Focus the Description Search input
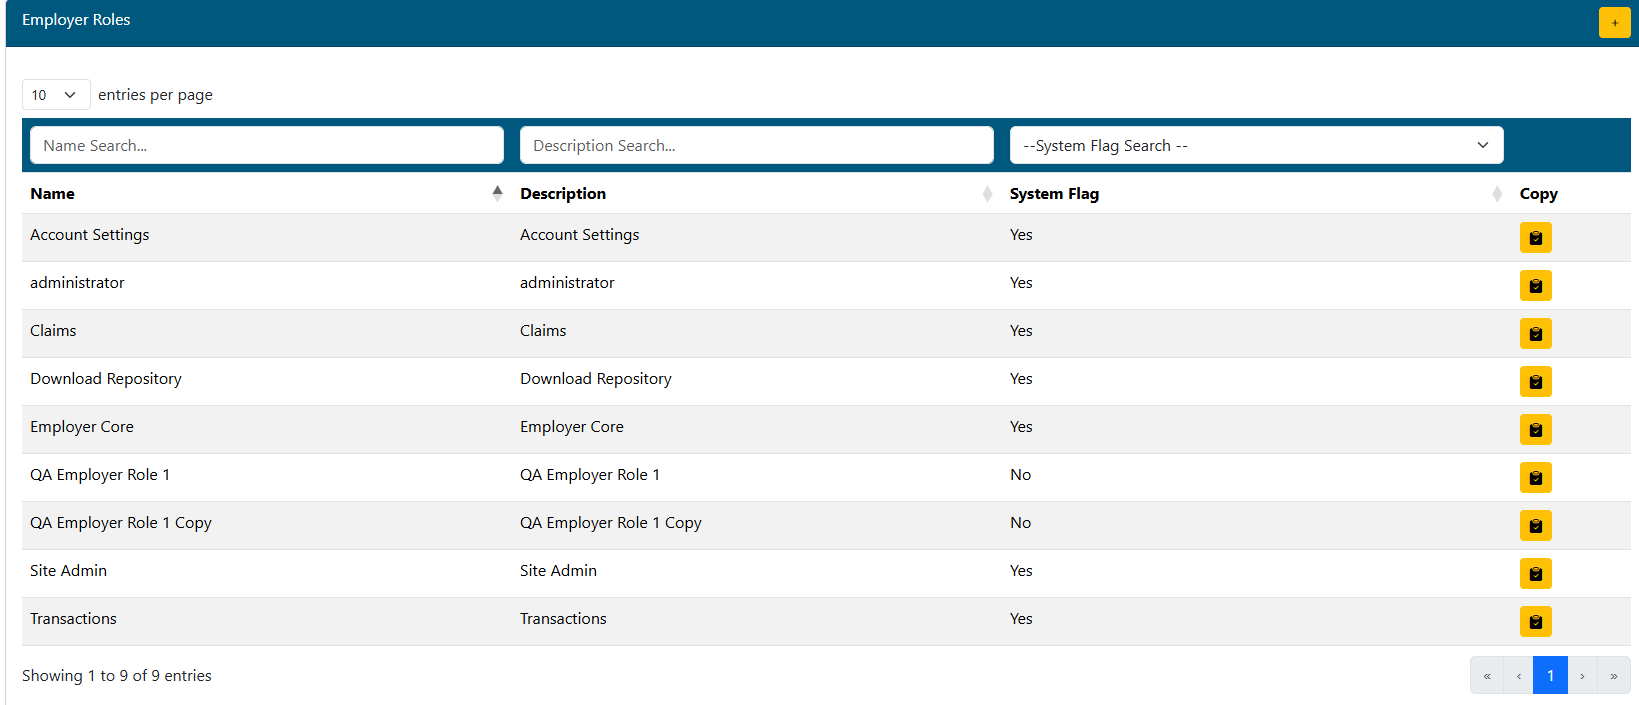Viewport: 1639px width, 705px height. 756,146
